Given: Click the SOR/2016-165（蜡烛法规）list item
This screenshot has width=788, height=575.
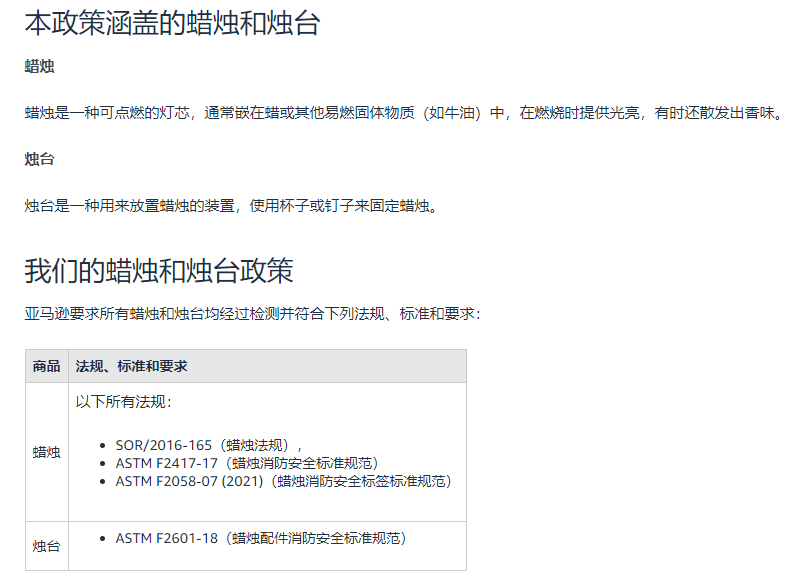Looking at the screenshot, I should pos(209,445).
